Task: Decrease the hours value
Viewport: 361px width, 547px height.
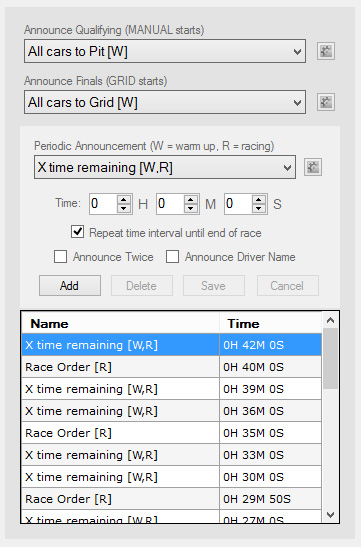Action: click(x=124, y=208)
